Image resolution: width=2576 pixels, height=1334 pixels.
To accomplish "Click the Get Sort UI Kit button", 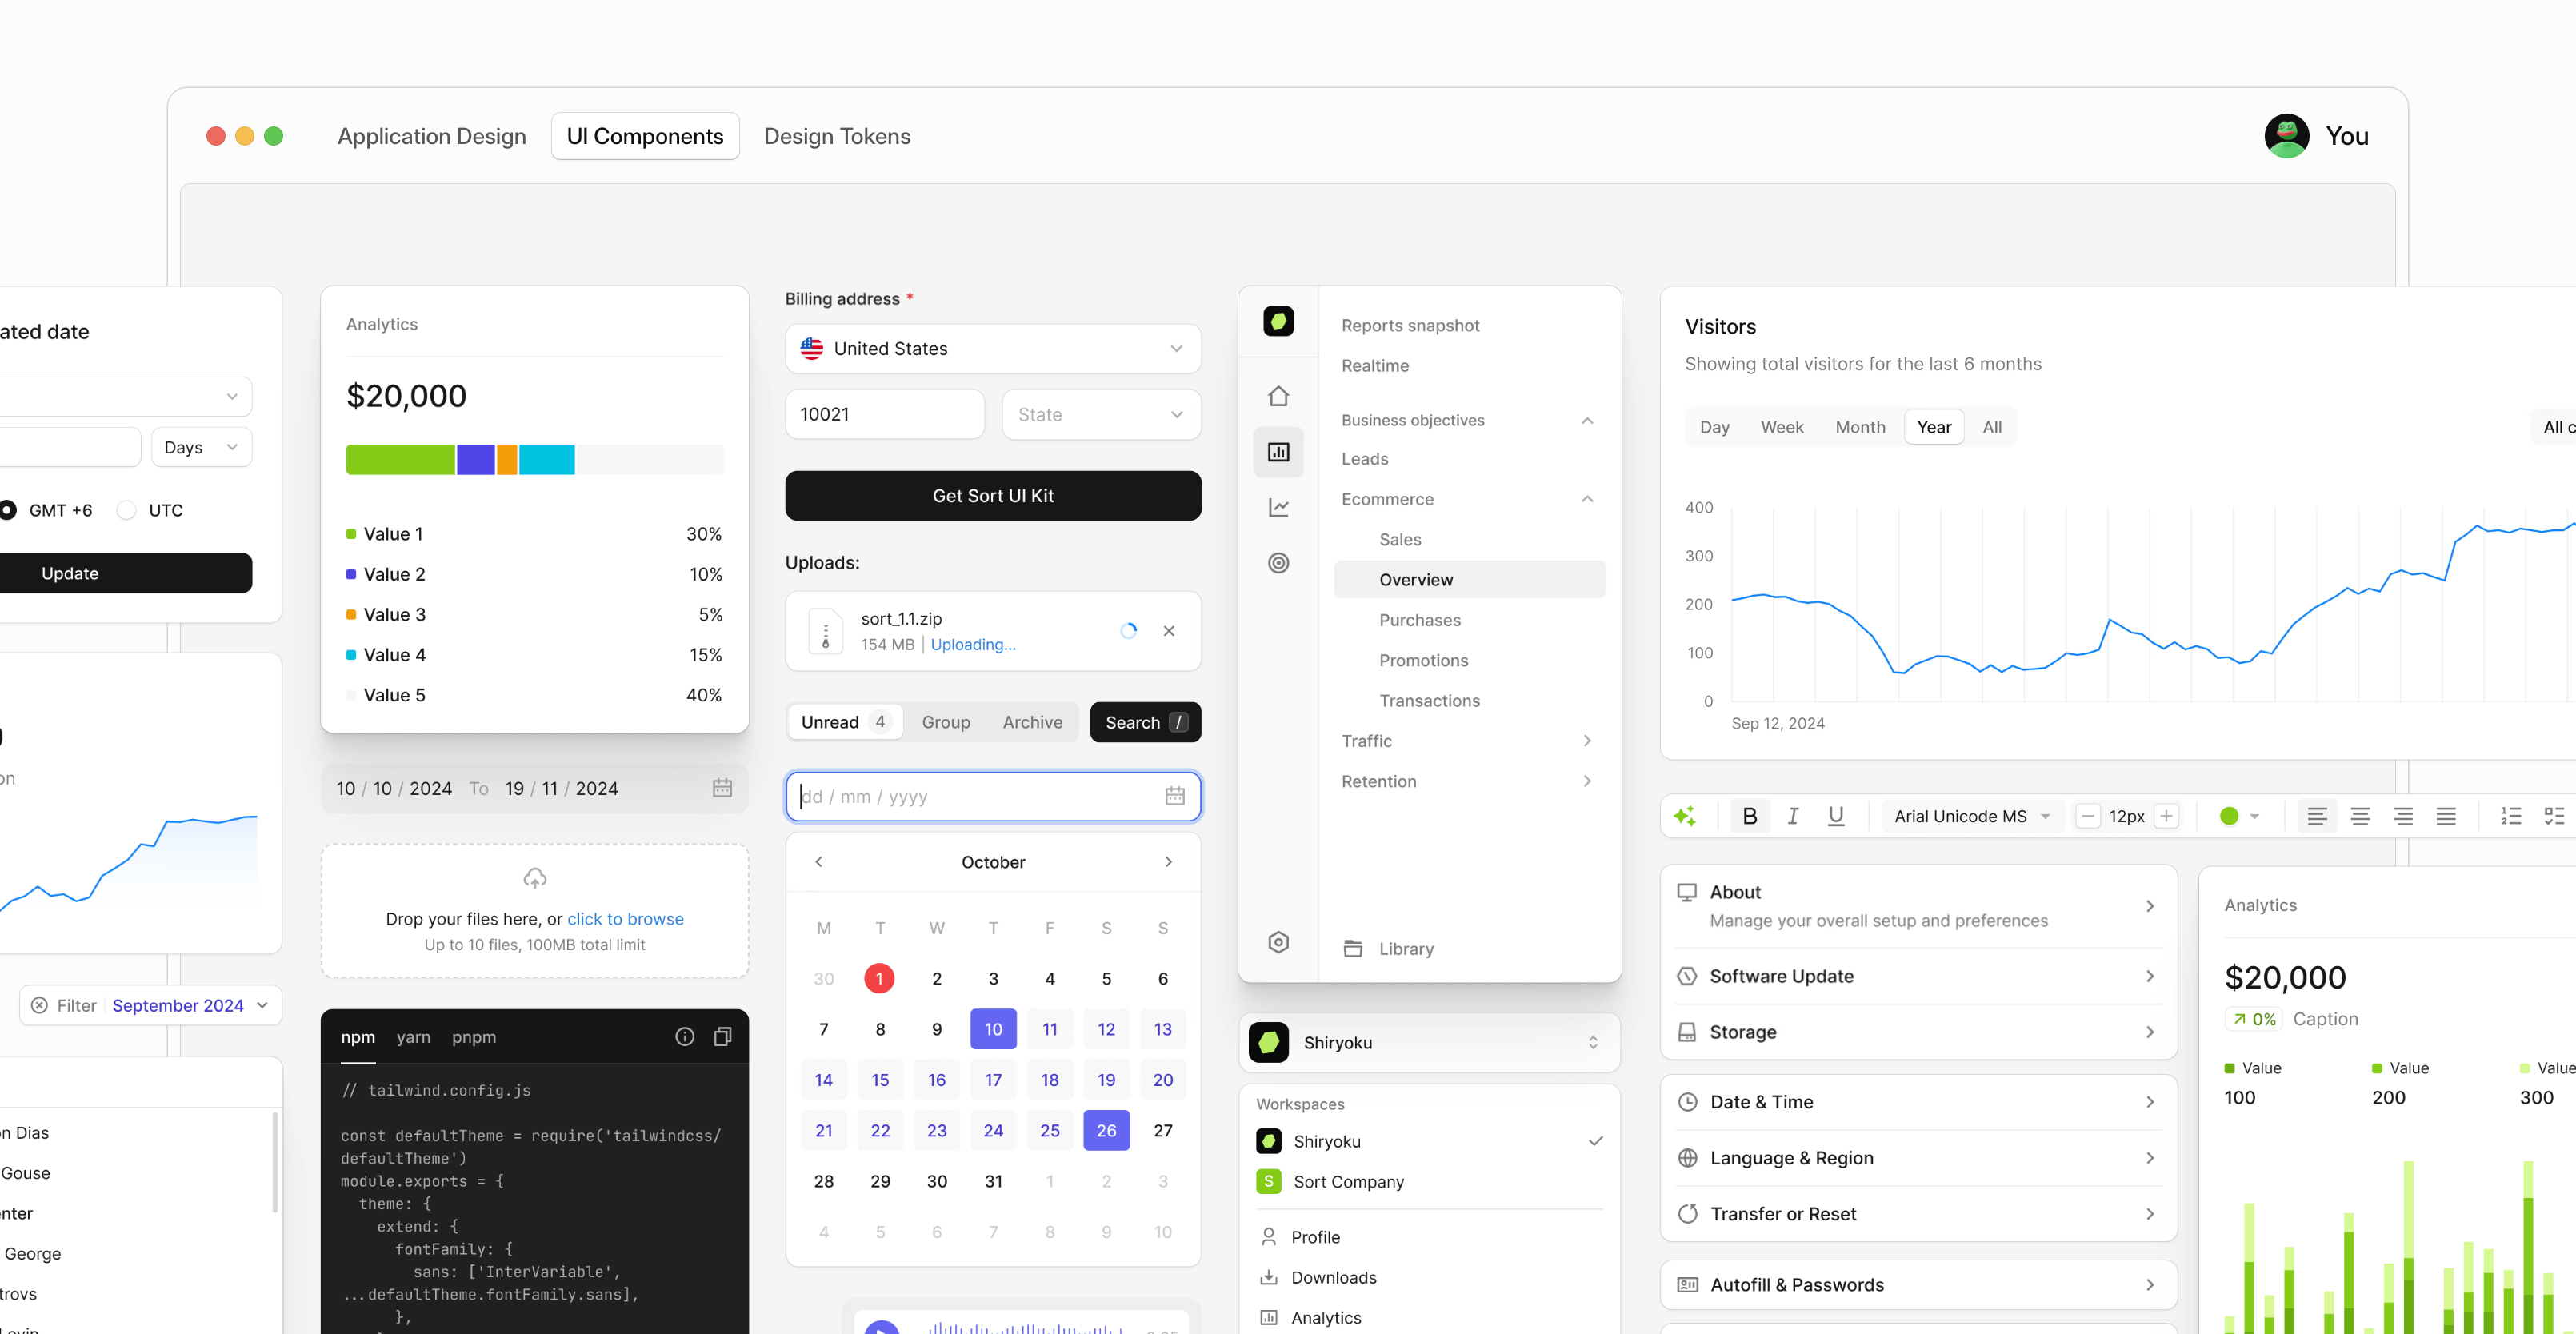I will point(992,496).
